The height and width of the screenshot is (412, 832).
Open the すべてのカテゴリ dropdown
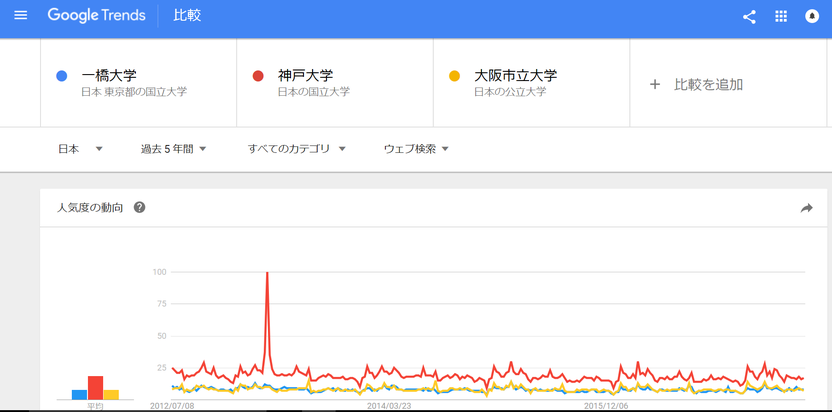(297, 149)
